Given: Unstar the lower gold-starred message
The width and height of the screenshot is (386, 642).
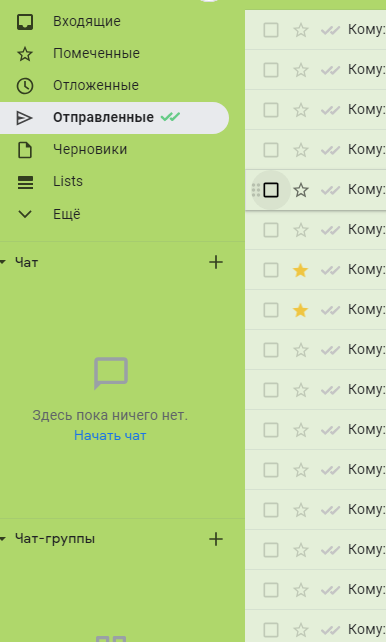Looking at the screenshot, I should [x=301, y=310].
